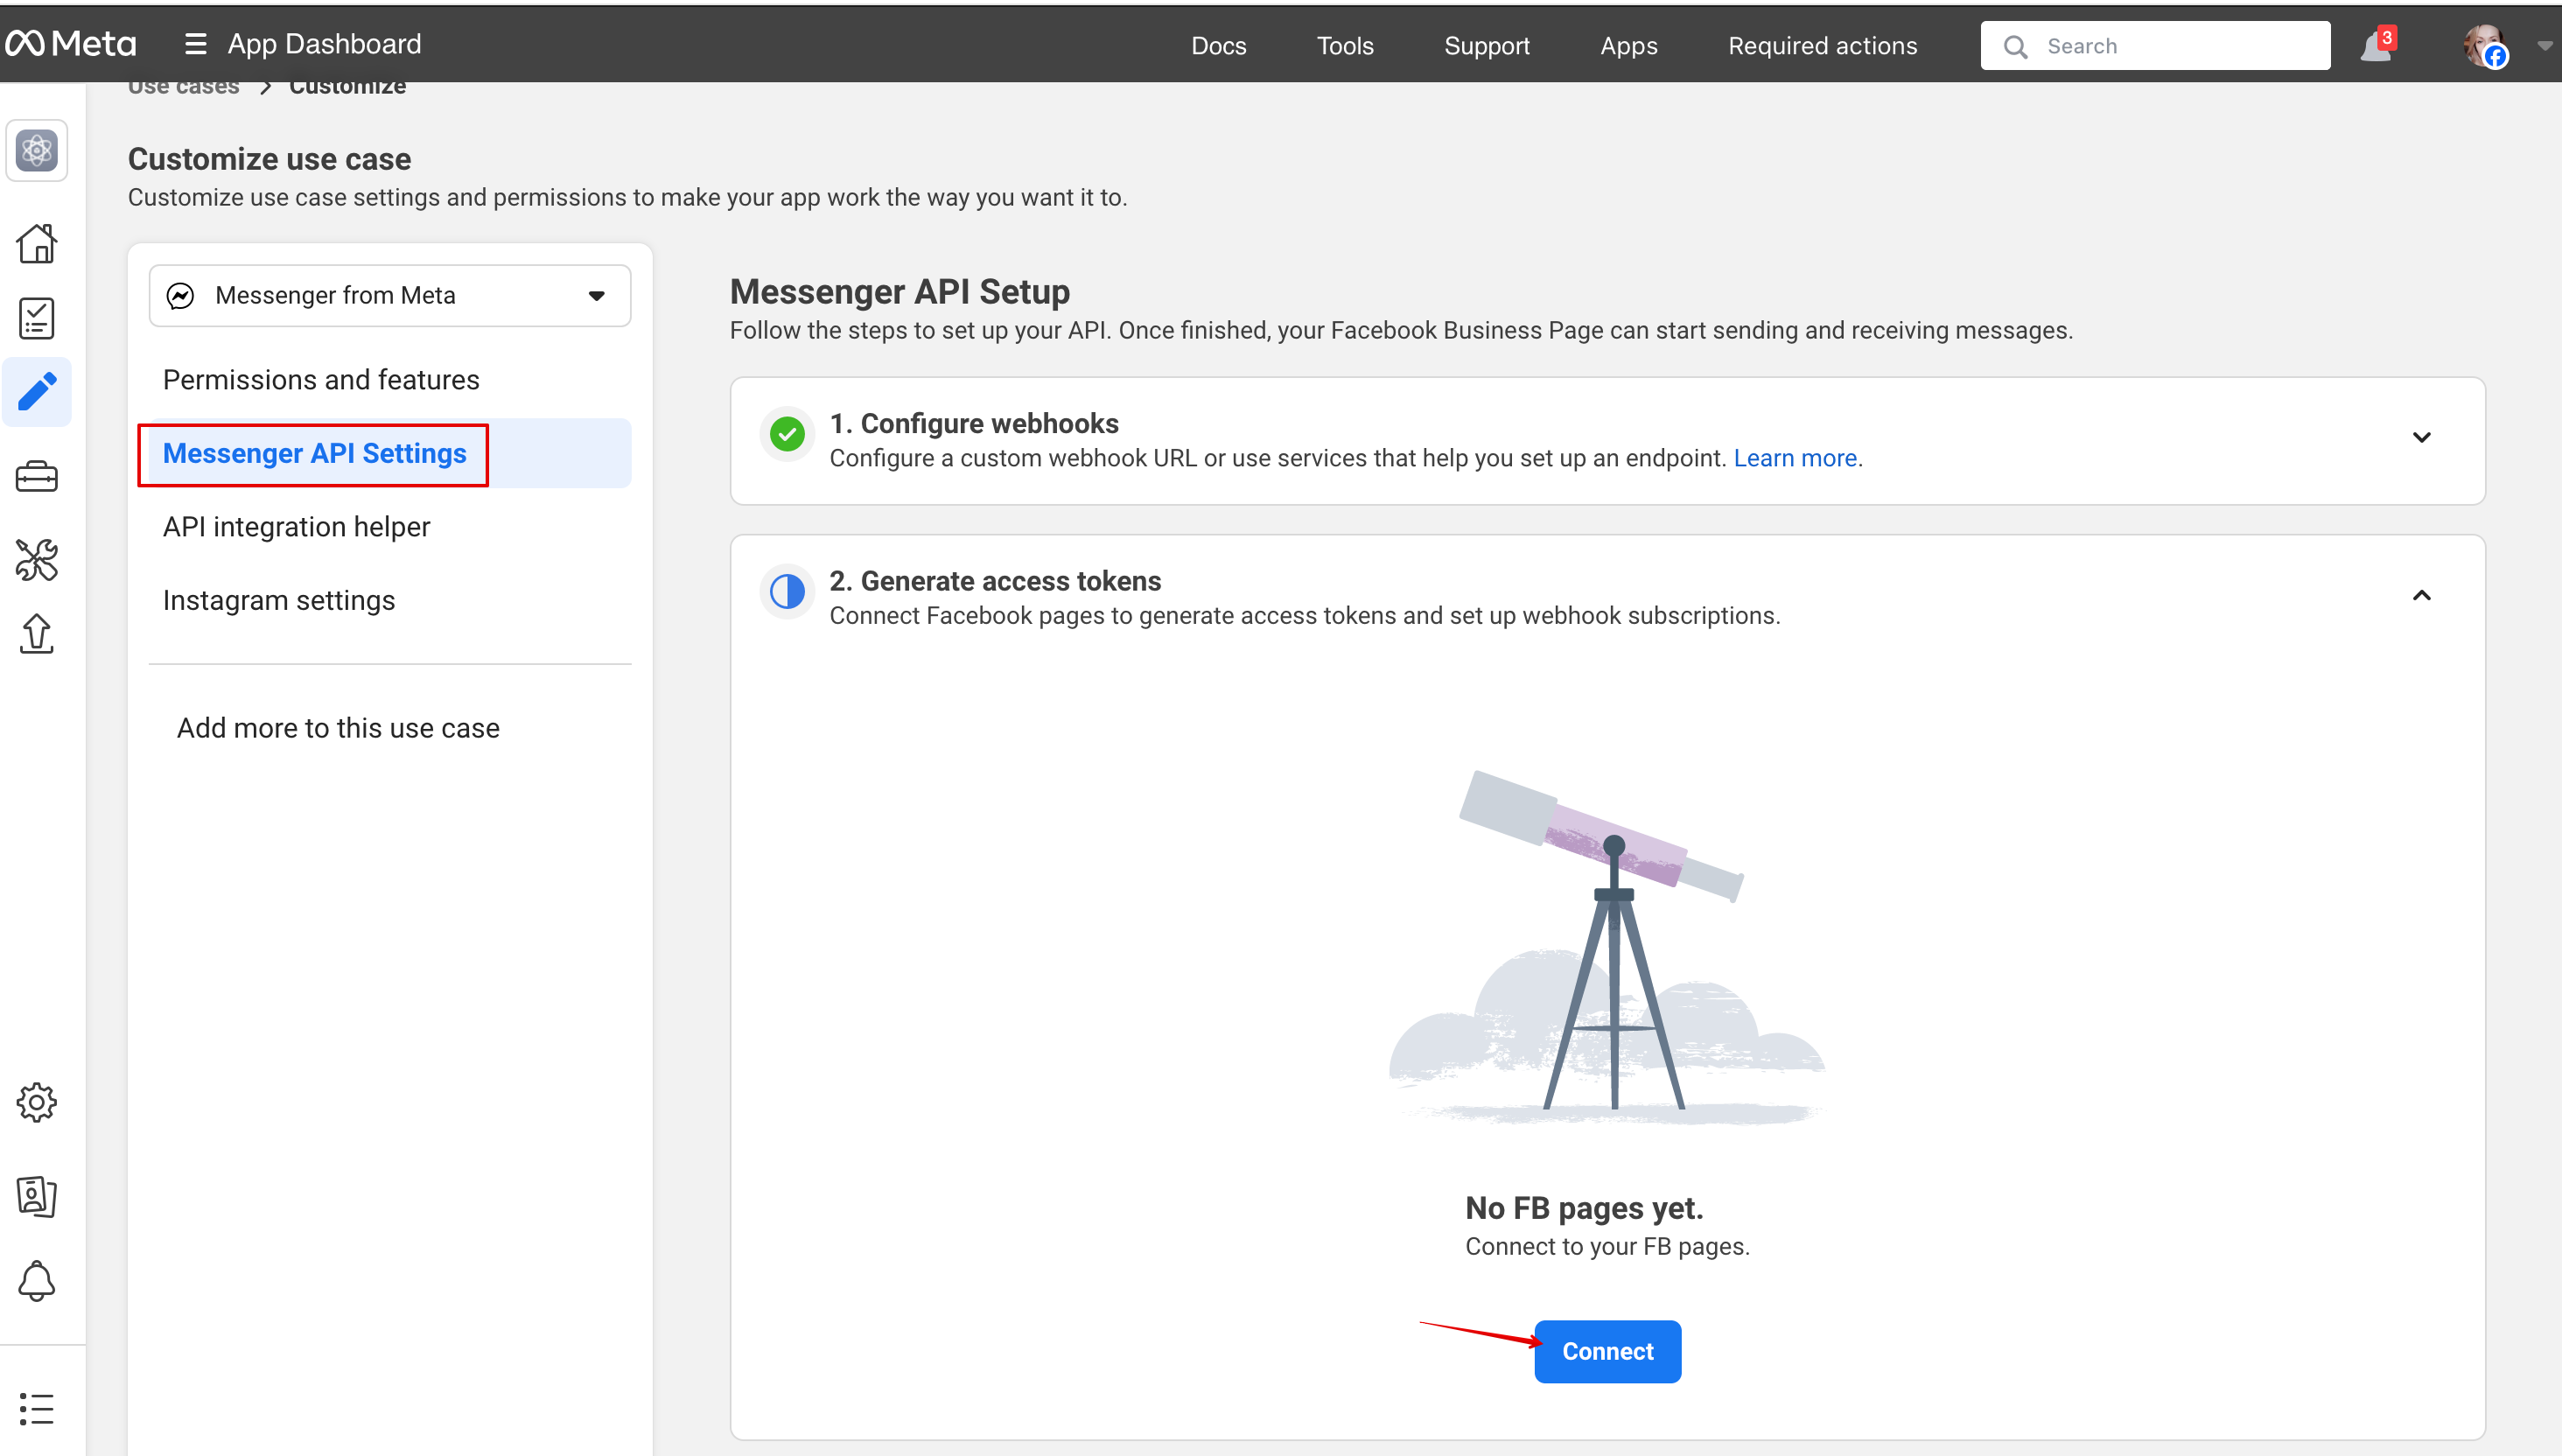Open the publish upload arrow icon
Viewport: 2562px width, 1456px height.
[37, 634]
